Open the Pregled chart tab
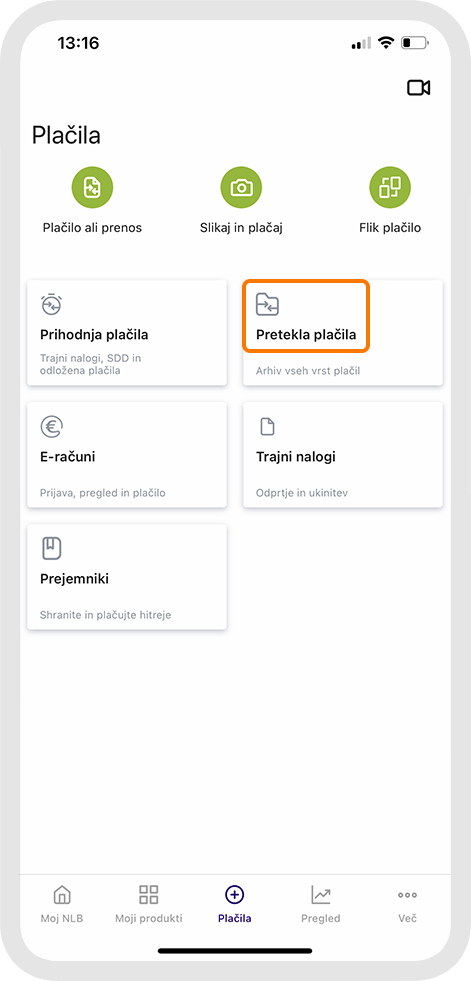This screenshot has width=471, height=981. (321, 905)
